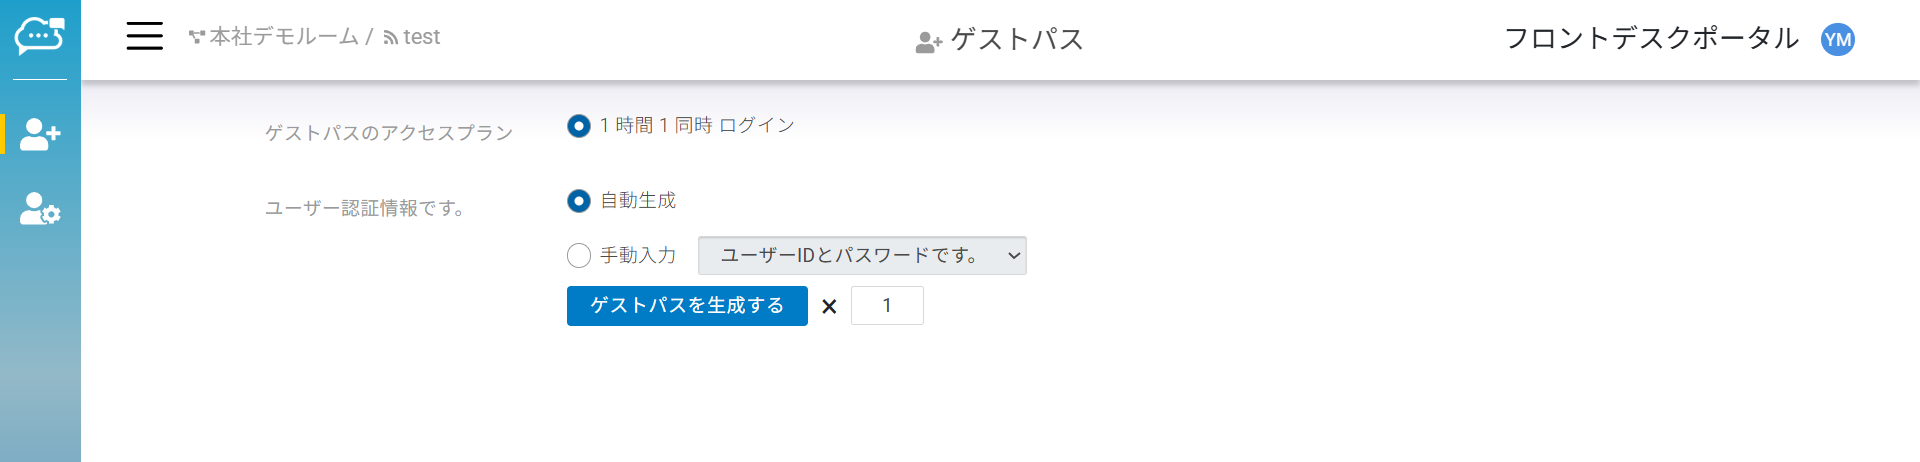Choose the 手動入力 radio option
The height and width of the screenshot is (462, 1920).
[579, 256]
